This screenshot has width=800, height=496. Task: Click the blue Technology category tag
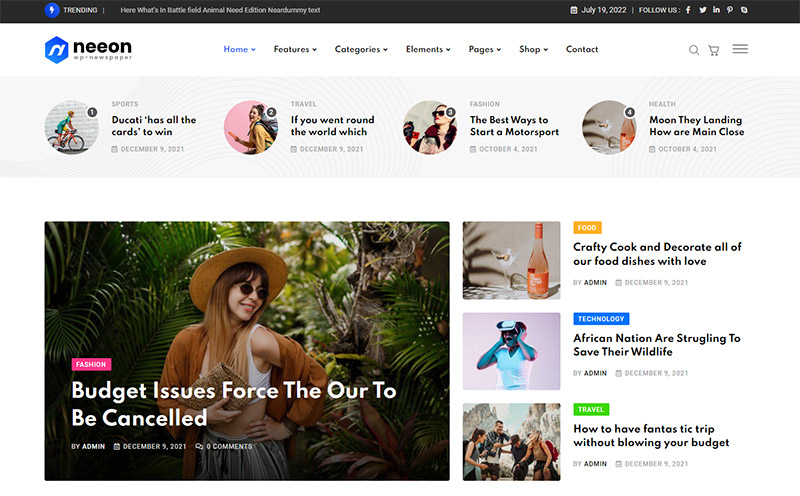601,319
